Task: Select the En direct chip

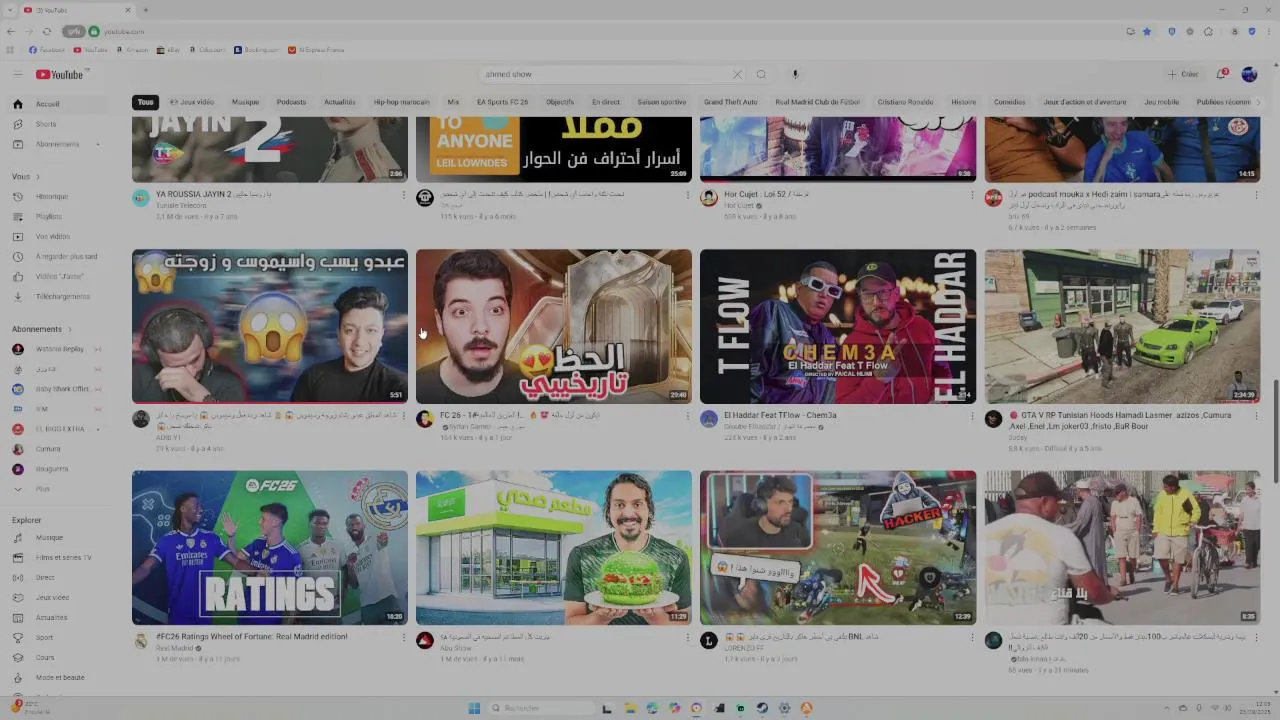Action: click(x=606, y=102)
